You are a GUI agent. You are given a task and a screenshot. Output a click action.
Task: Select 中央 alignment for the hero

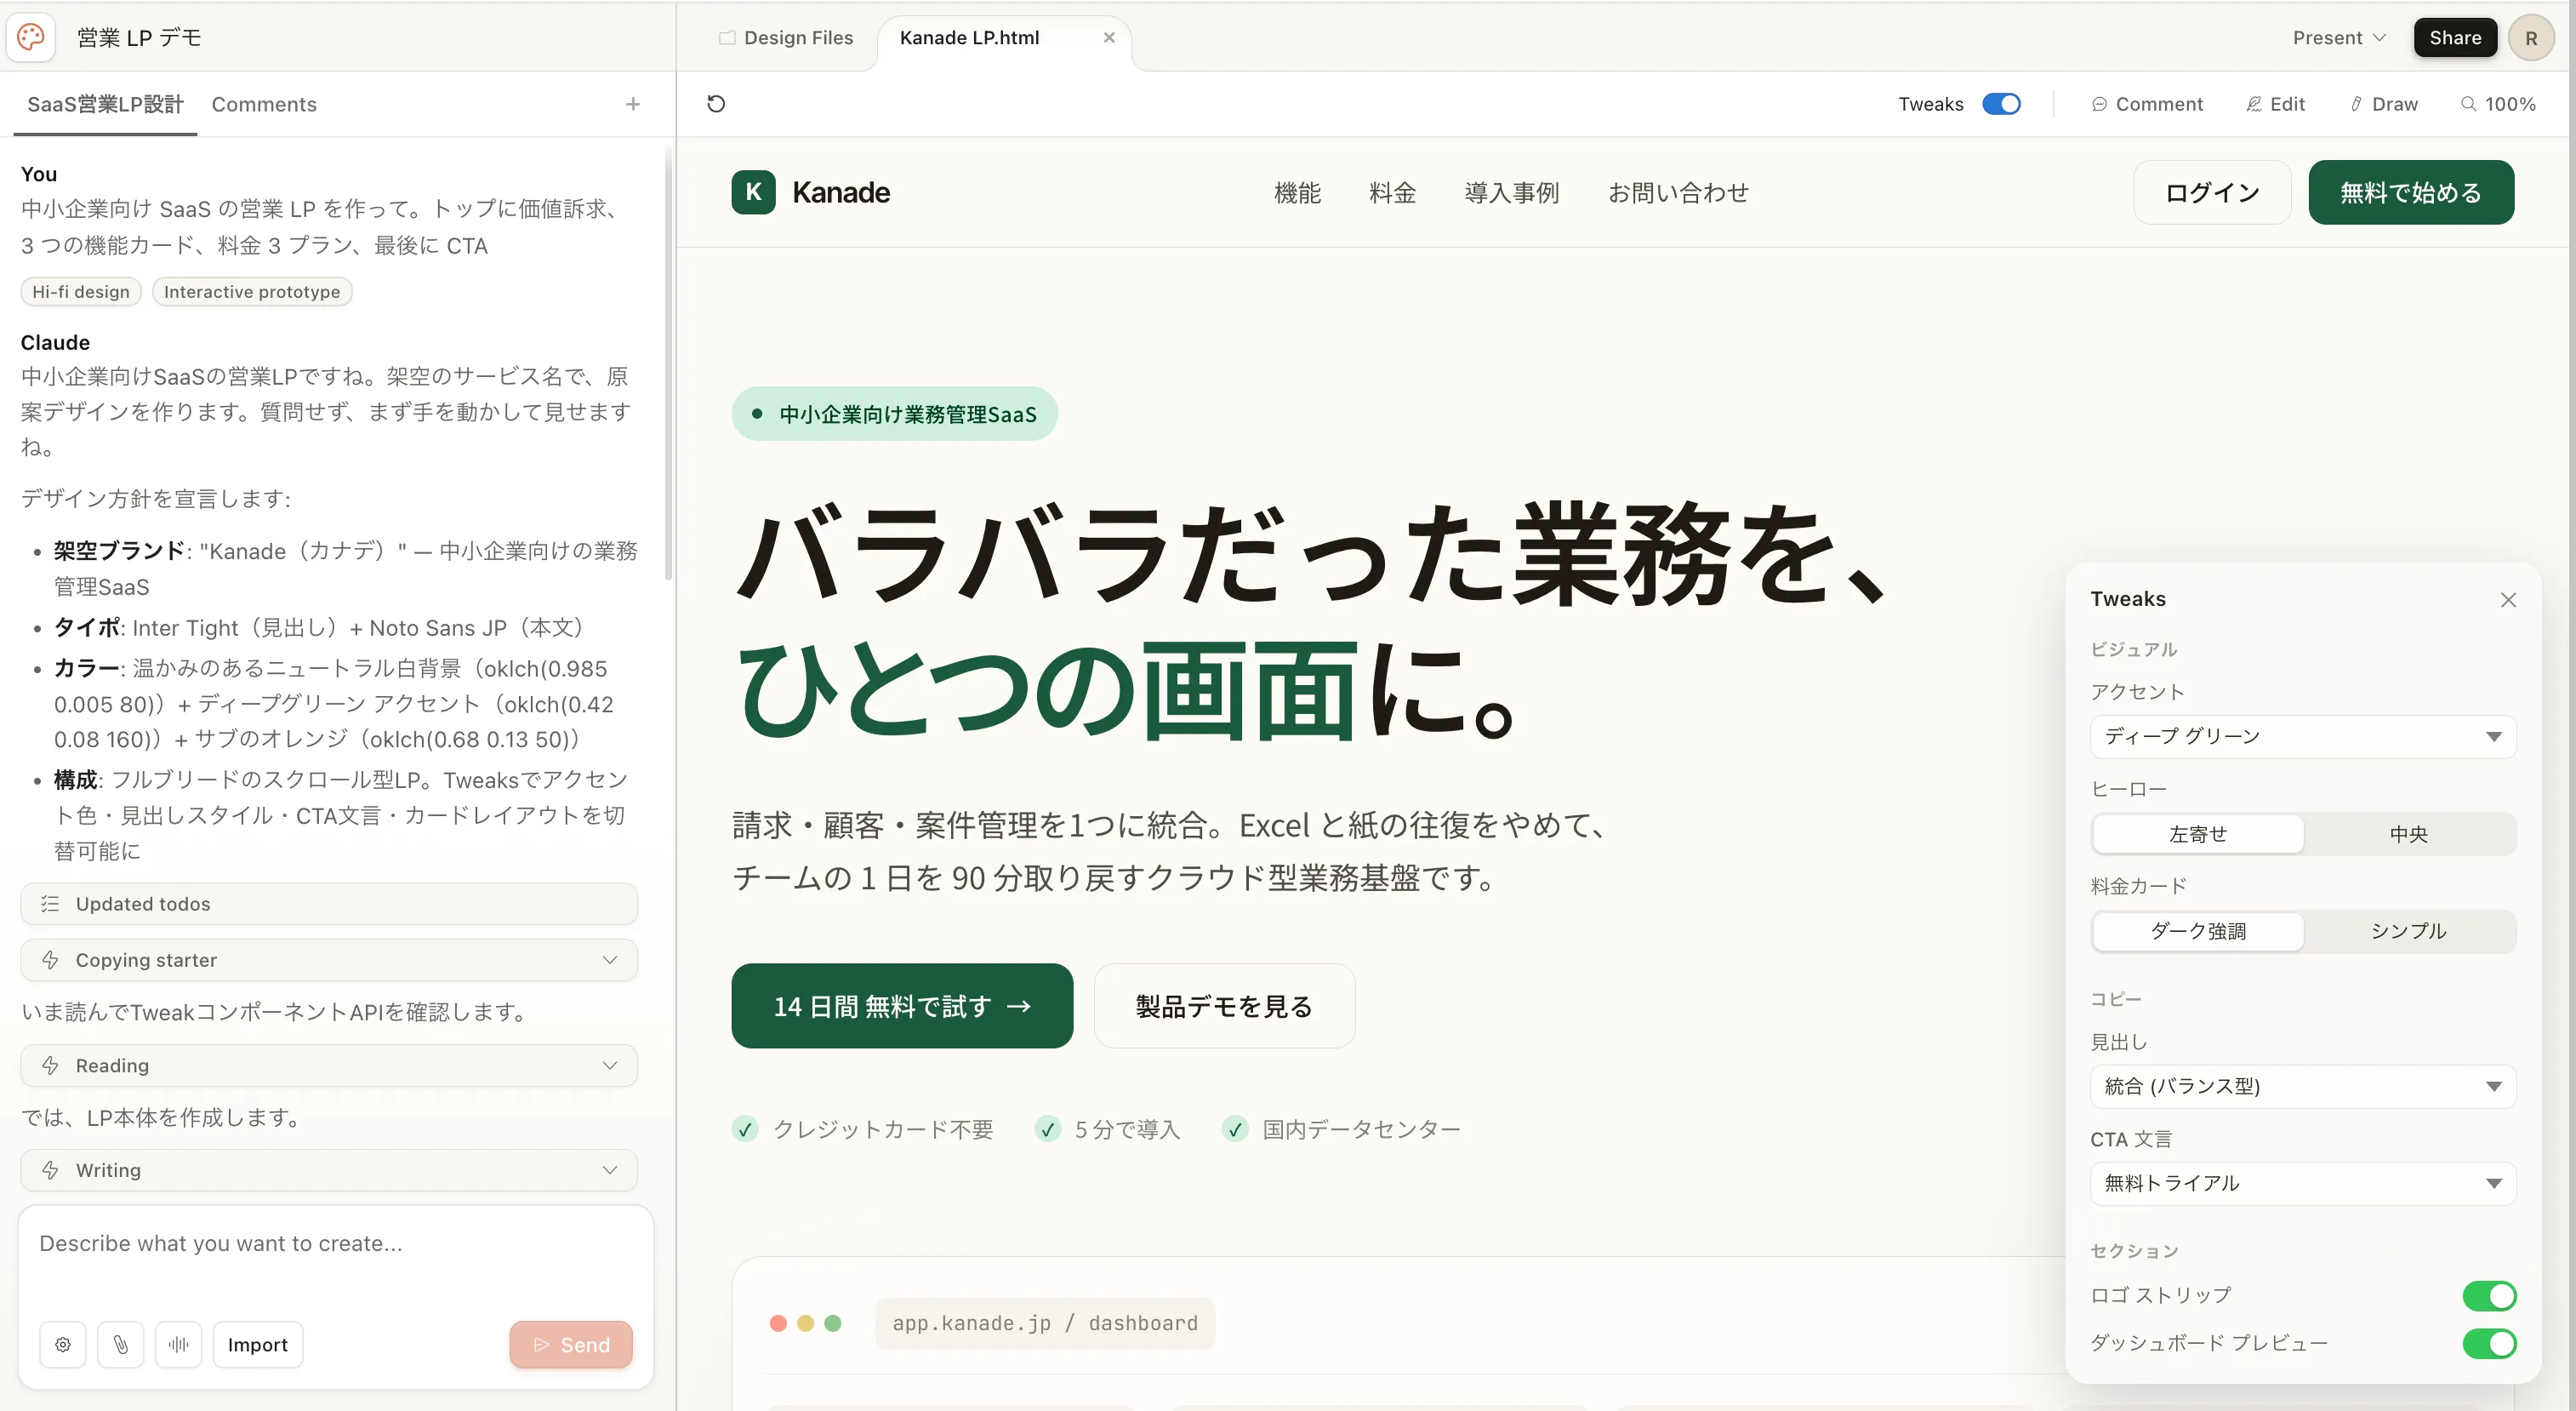(2408, 833)
